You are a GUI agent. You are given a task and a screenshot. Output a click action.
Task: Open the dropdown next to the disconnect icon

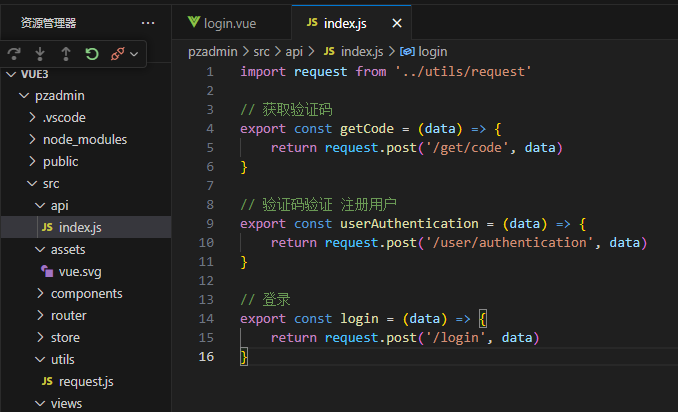point(134,54)
